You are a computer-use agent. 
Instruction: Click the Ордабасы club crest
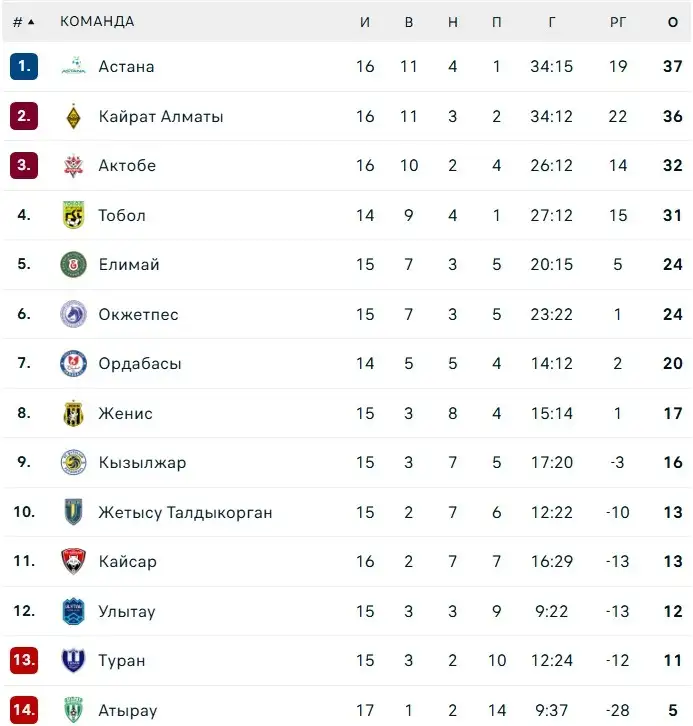74,363
